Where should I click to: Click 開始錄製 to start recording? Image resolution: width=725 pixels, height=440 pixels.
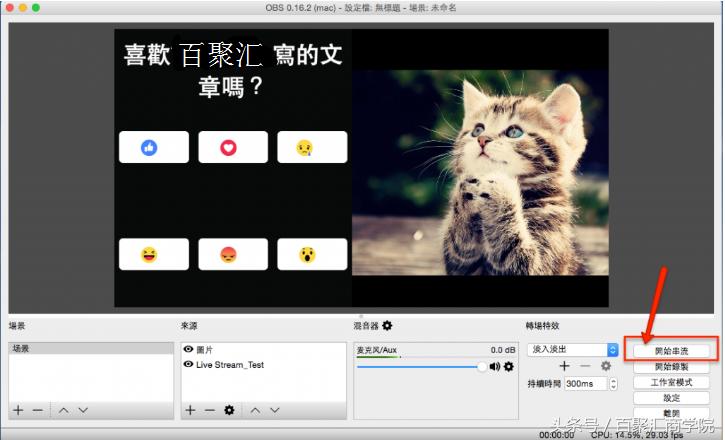[x=671, y=367]
